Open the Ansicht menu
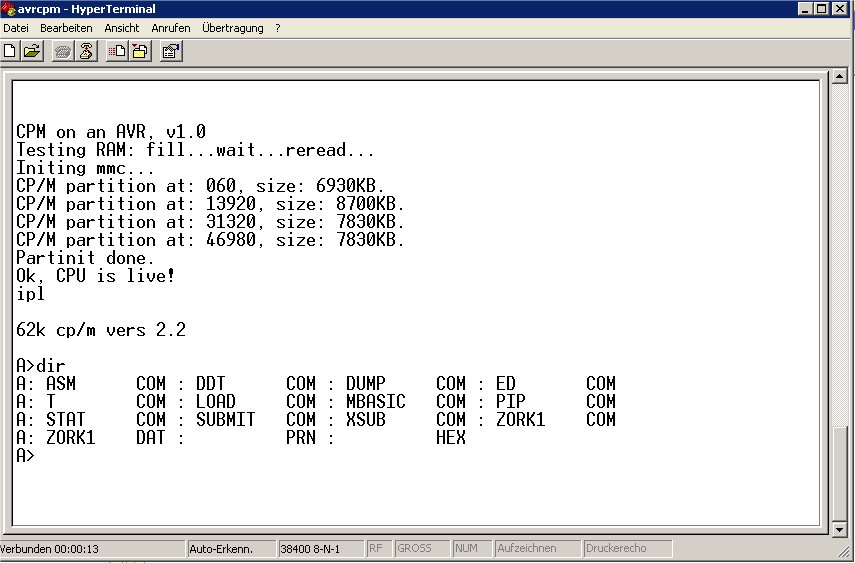Image resolution: width=855 pixels, height=563 pixels. point(122,28)
